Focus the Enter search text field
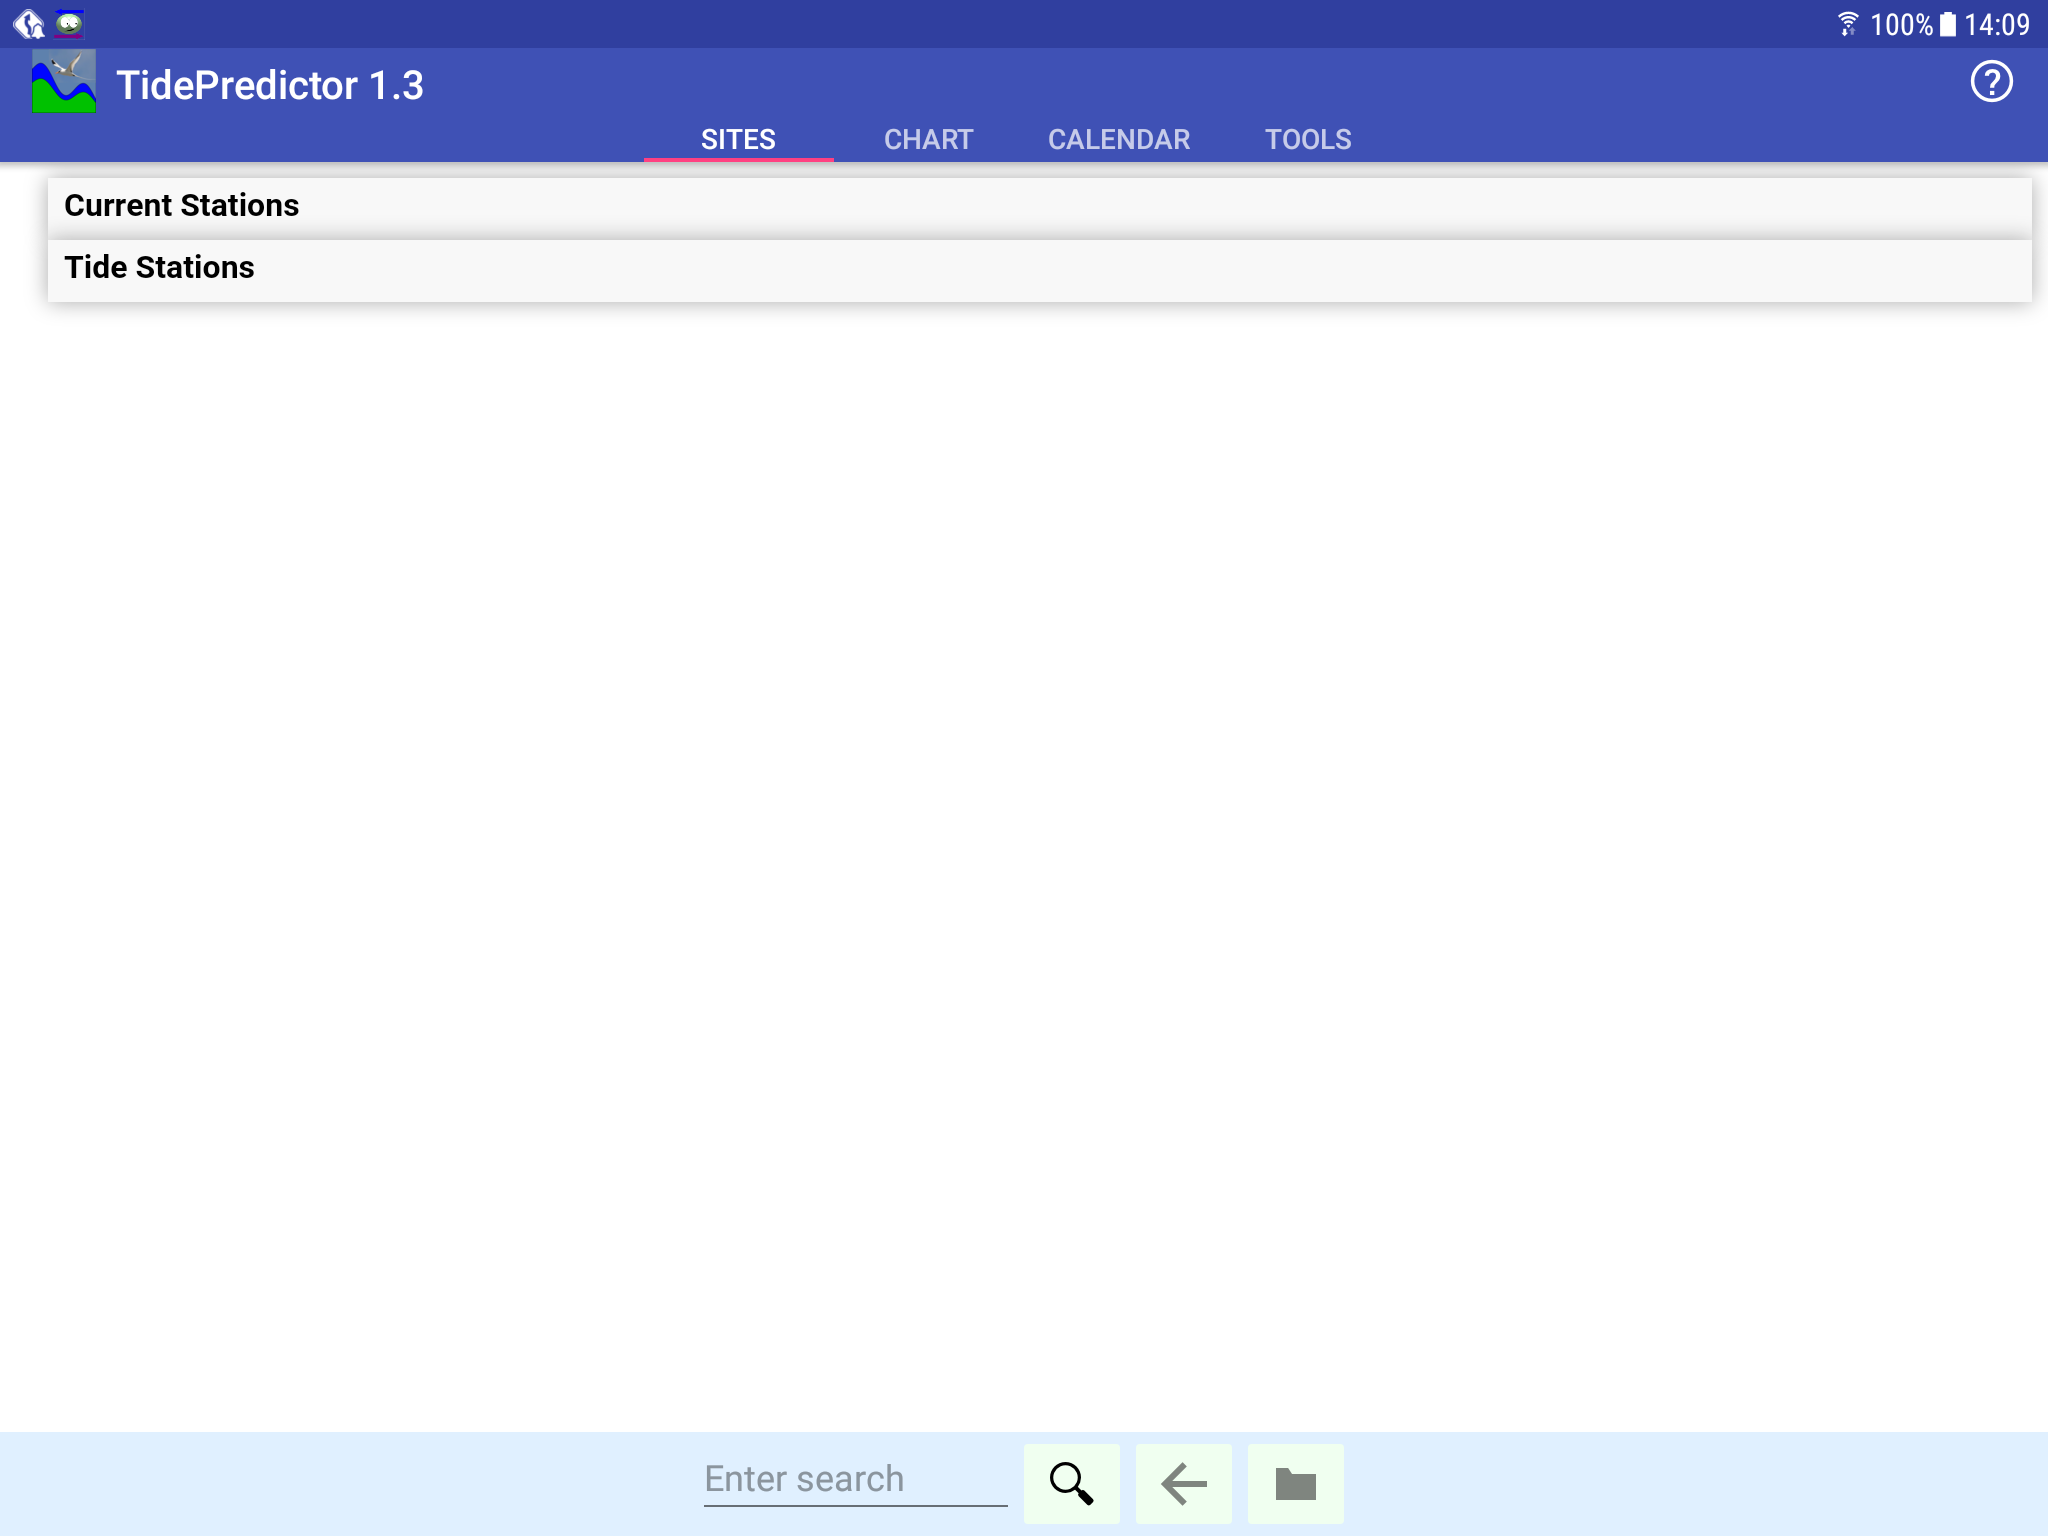2048x1536 pixels. [854, 1479]
